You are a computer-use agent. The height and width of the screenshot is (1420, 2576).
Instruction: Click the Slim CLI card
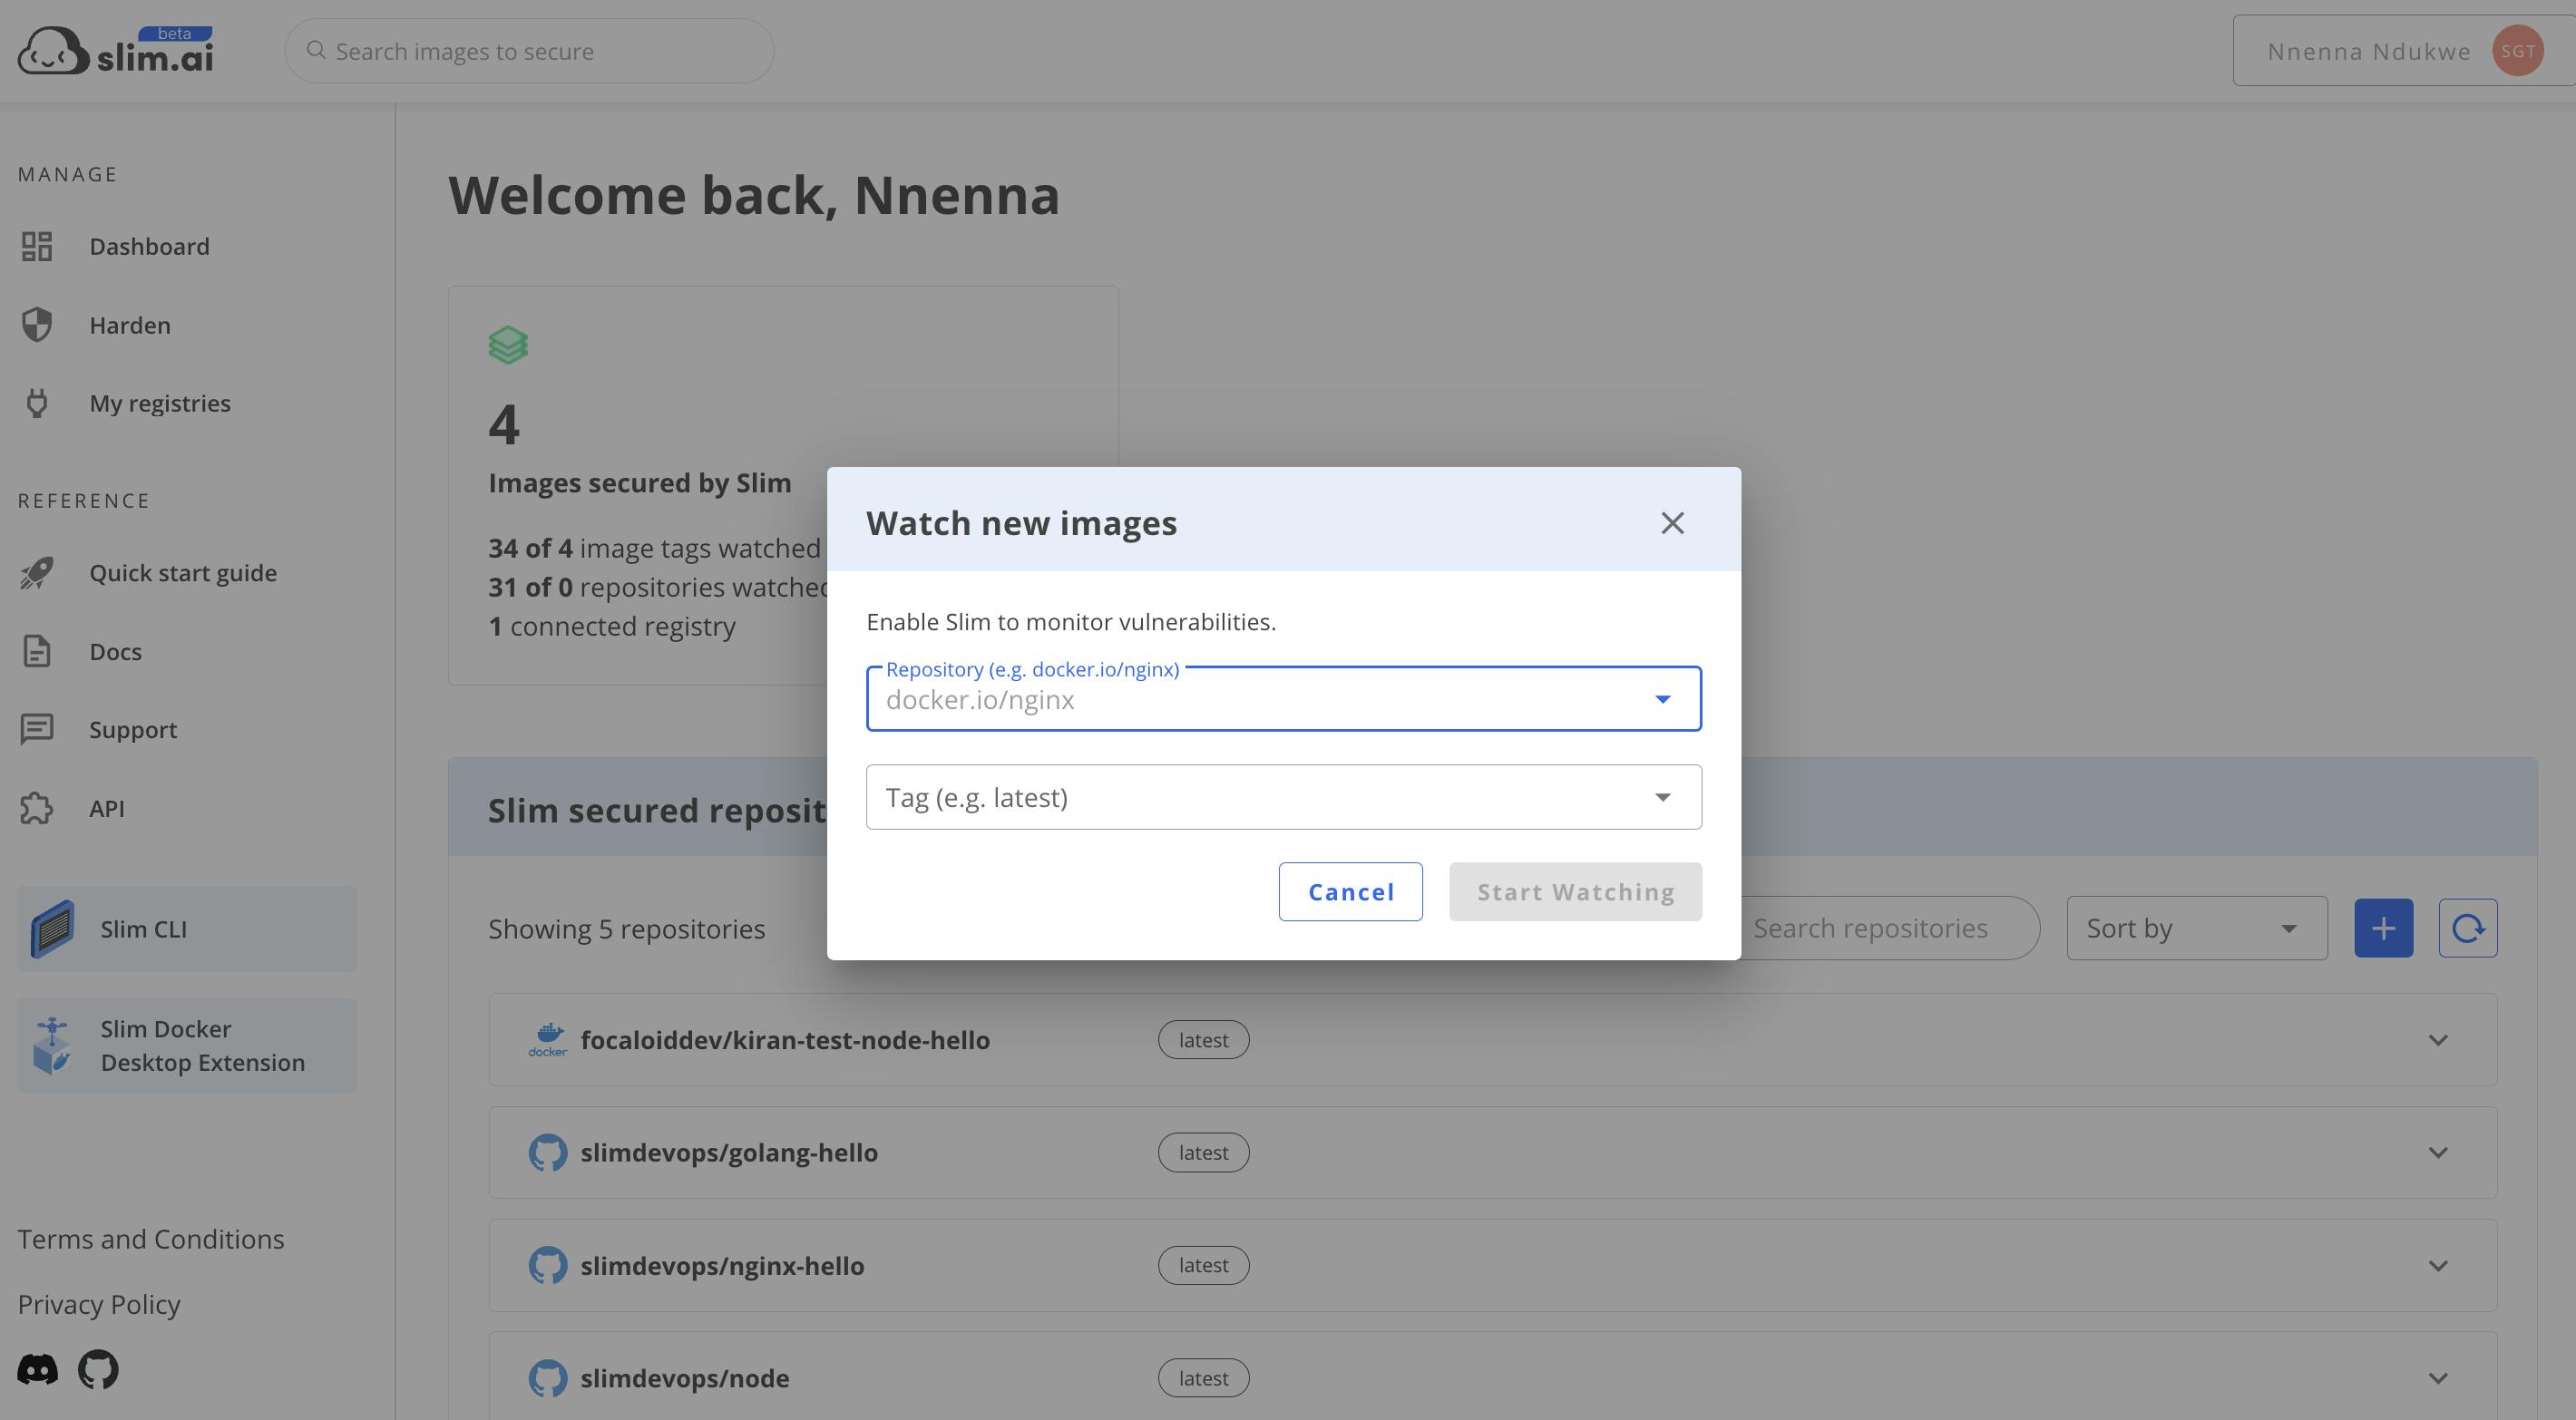187,928
